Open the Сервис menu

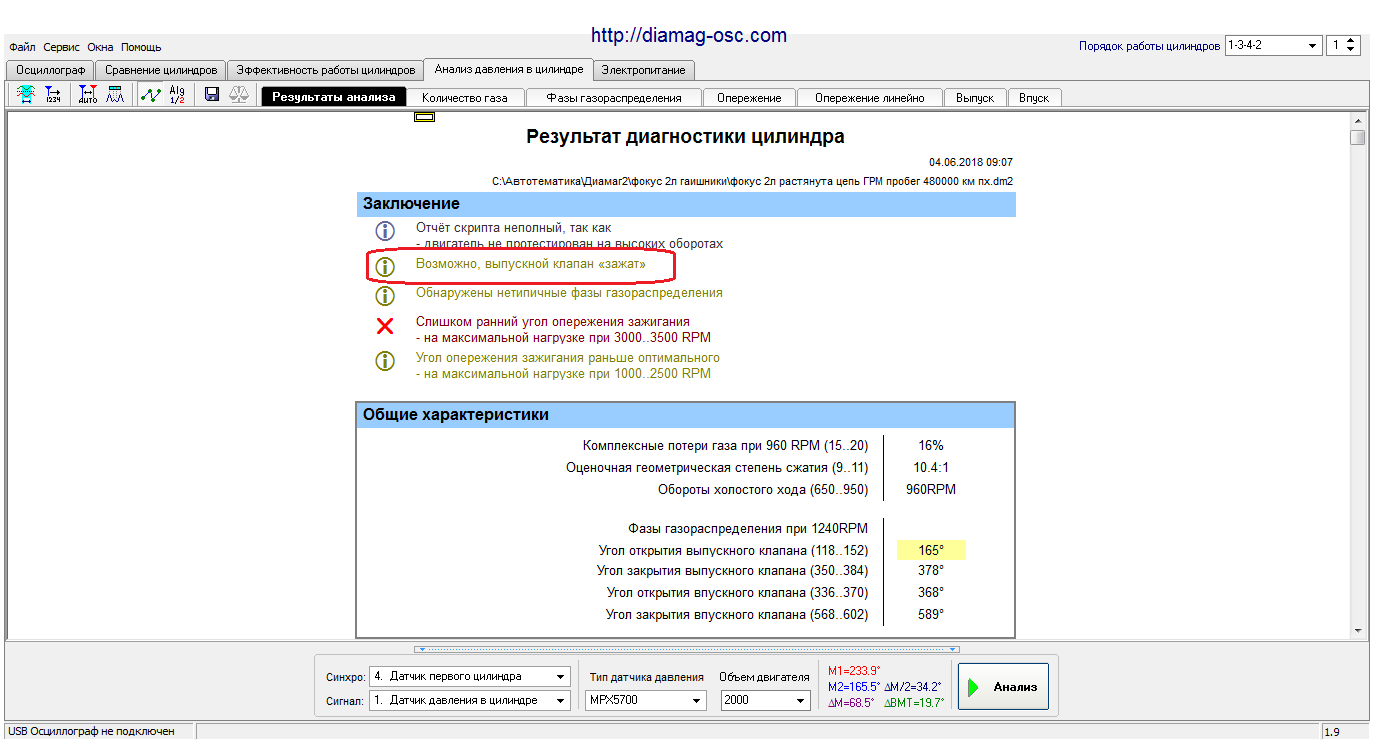62,47
